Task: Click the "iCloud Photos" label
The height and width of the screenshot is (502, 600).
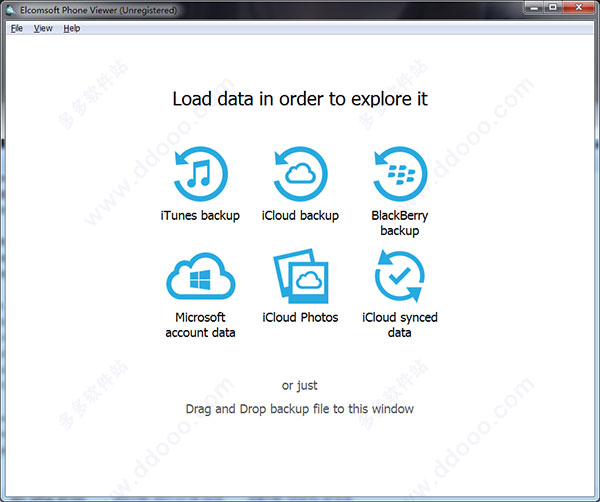Action: [x=300, y=317]
